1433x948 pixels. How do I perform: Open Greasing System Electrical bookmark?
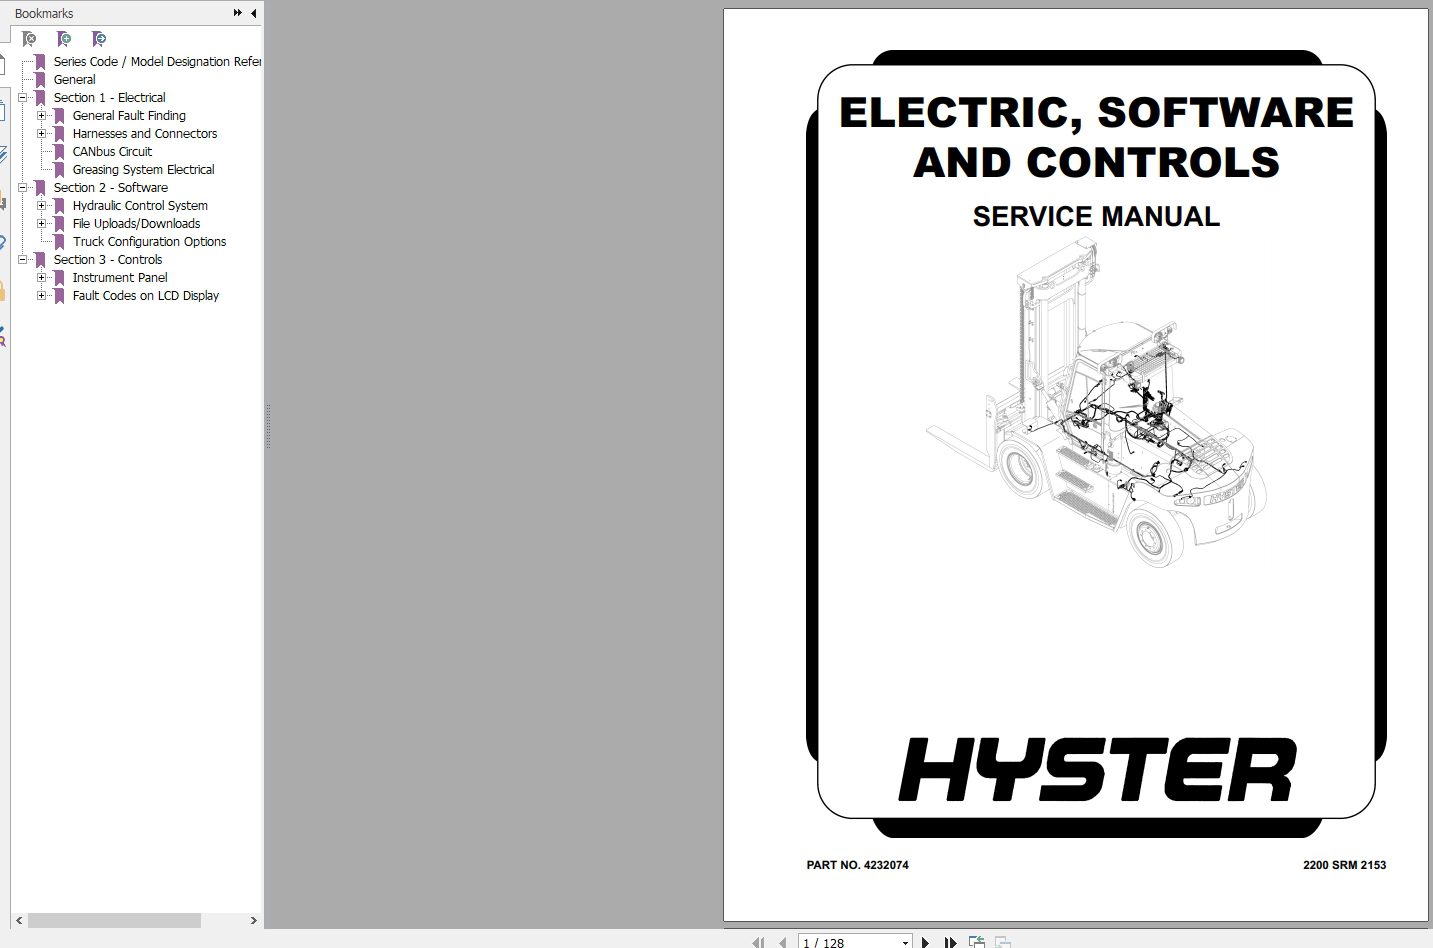tap(143, 170)
